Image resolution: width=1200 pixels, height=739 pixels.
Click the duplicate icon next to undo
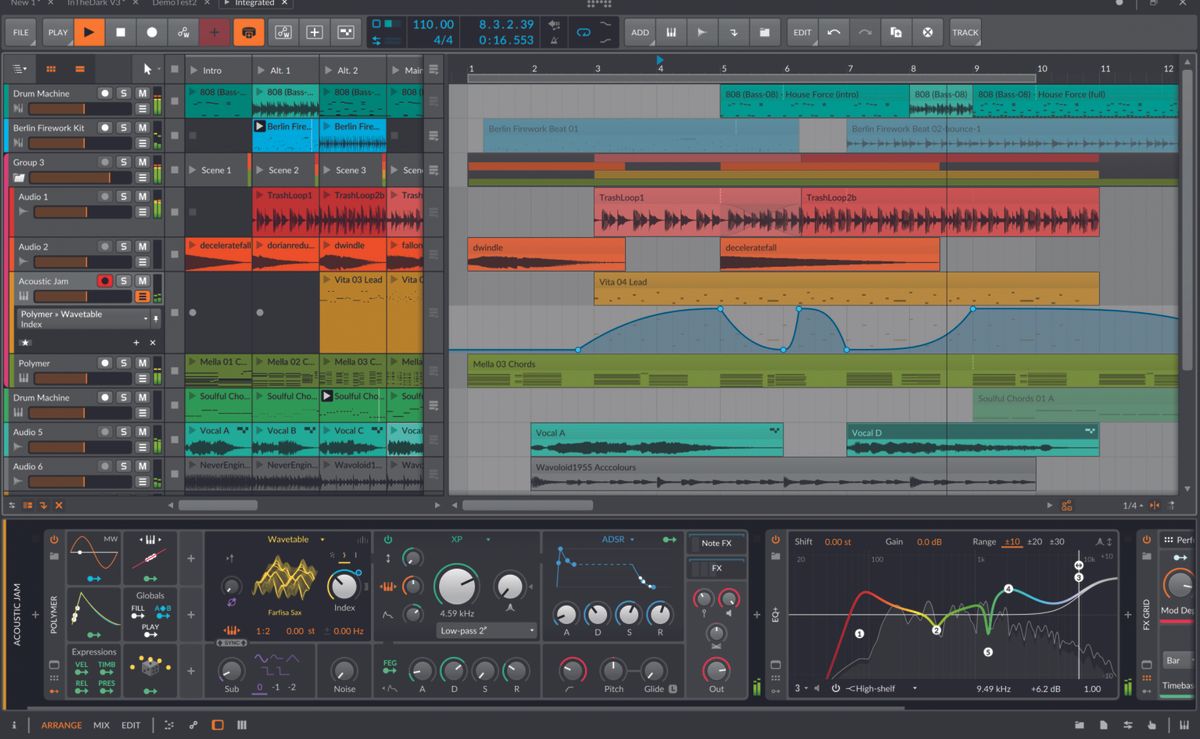(897, 32)
